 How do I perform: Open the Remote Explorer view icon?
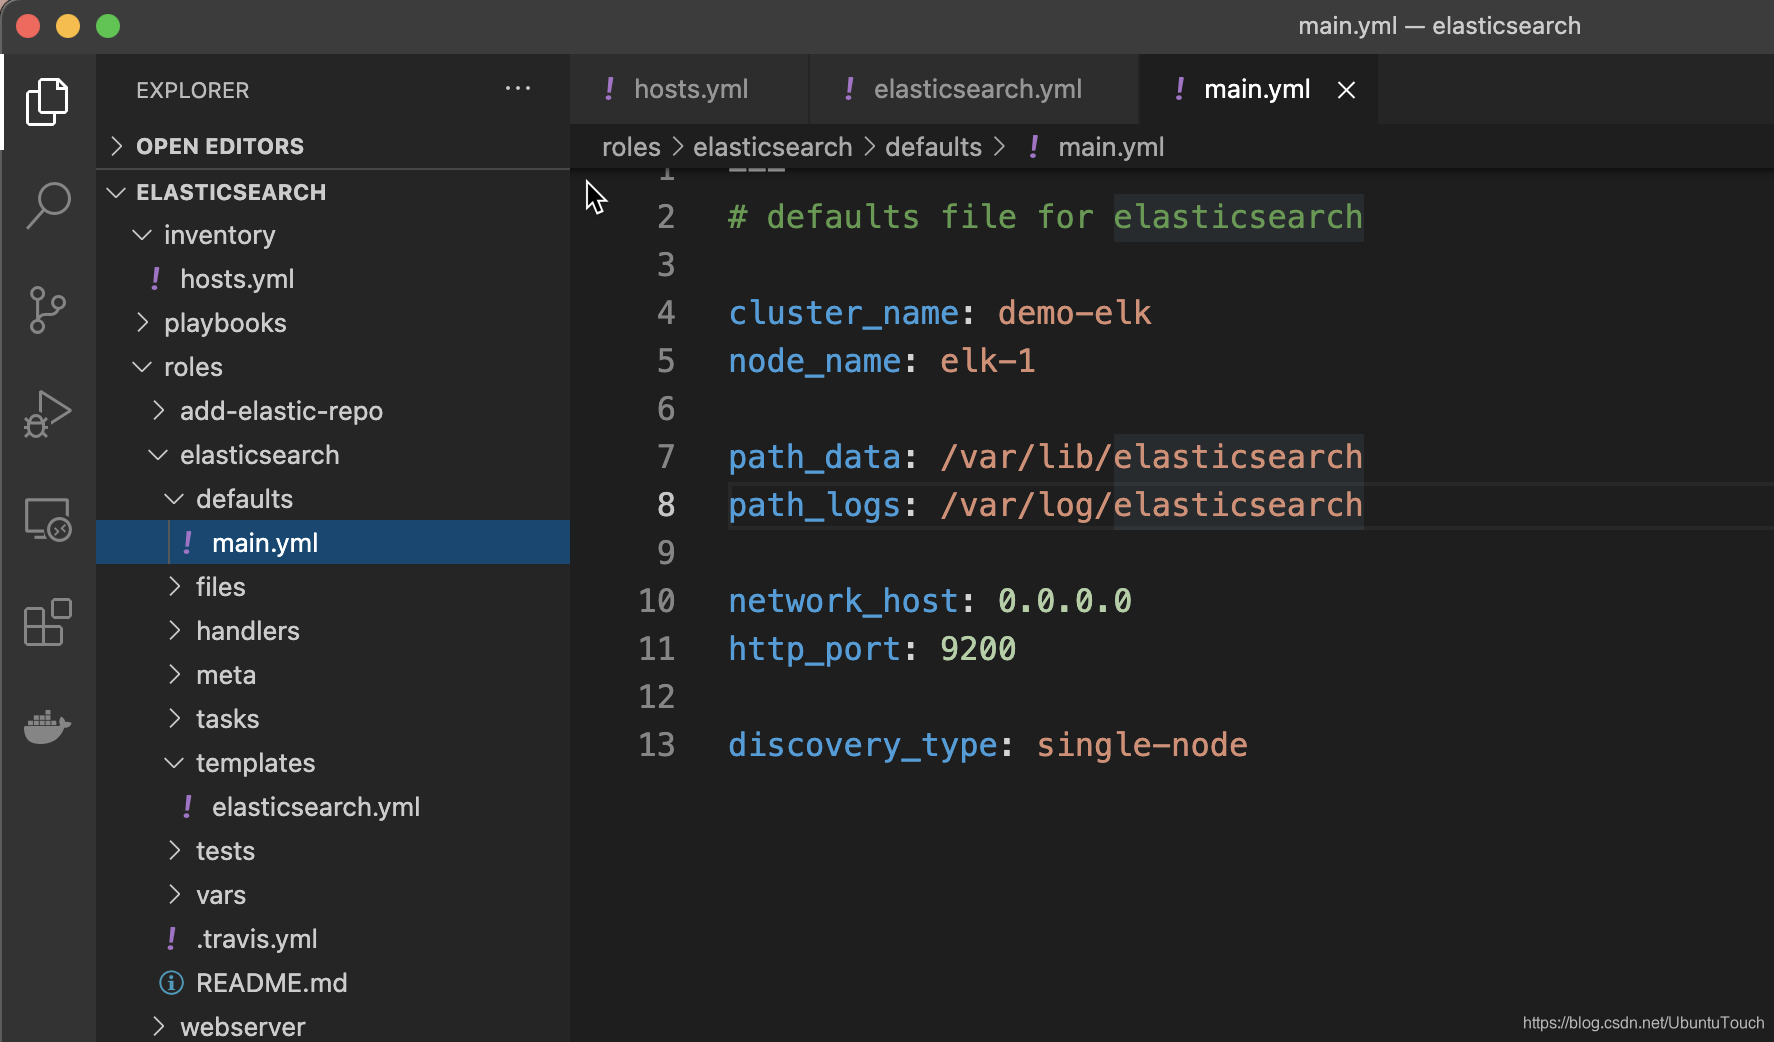47,519
